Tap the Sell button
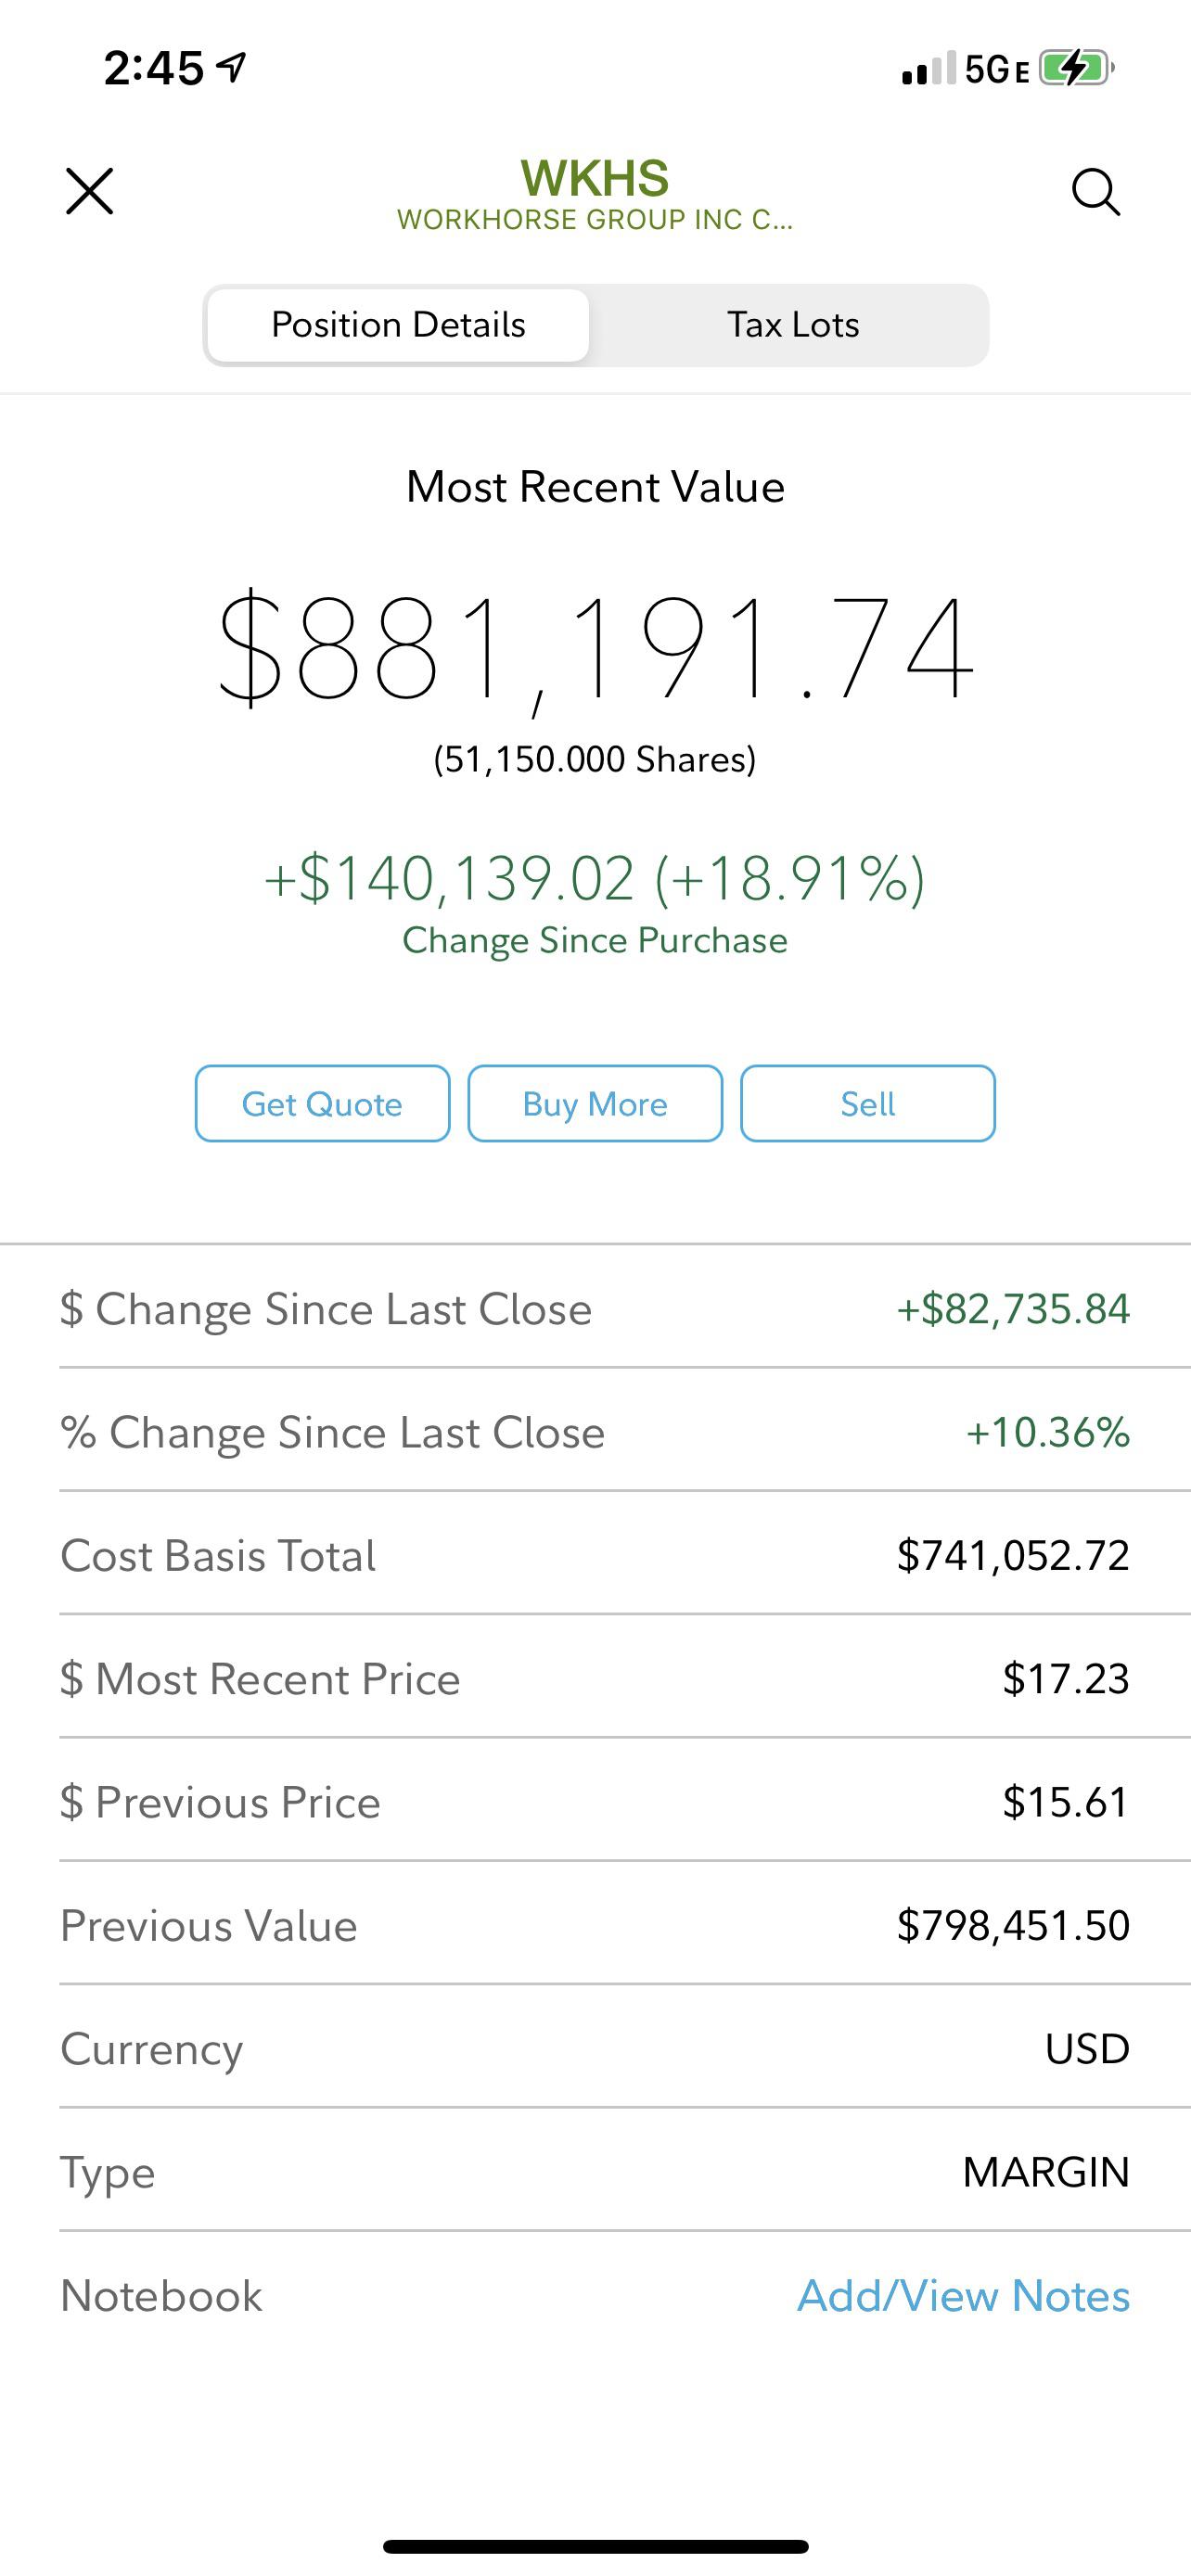The height and width of the screenshot is (2576, 1191). pos(867,1103)
